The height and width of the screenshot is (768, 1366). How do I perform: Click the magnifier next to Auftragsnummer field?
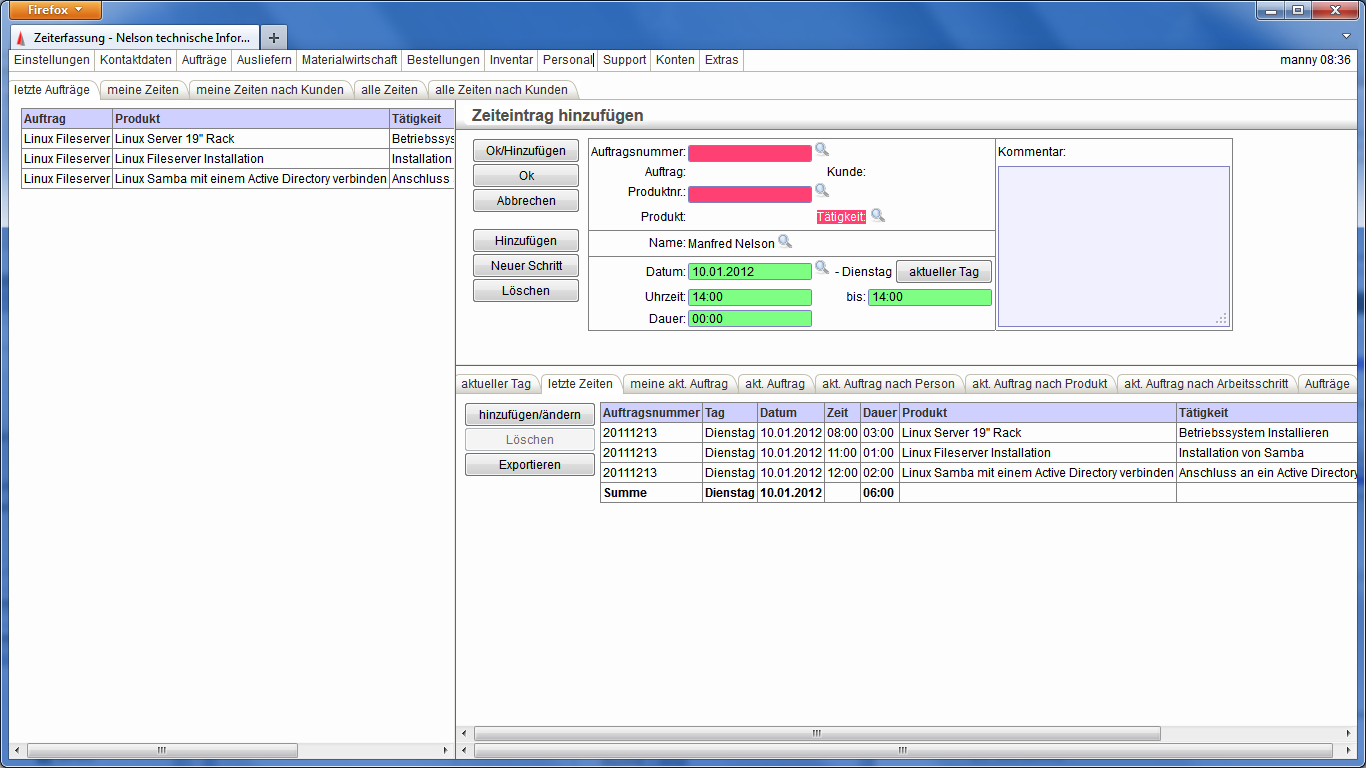[x=822, y=150]
